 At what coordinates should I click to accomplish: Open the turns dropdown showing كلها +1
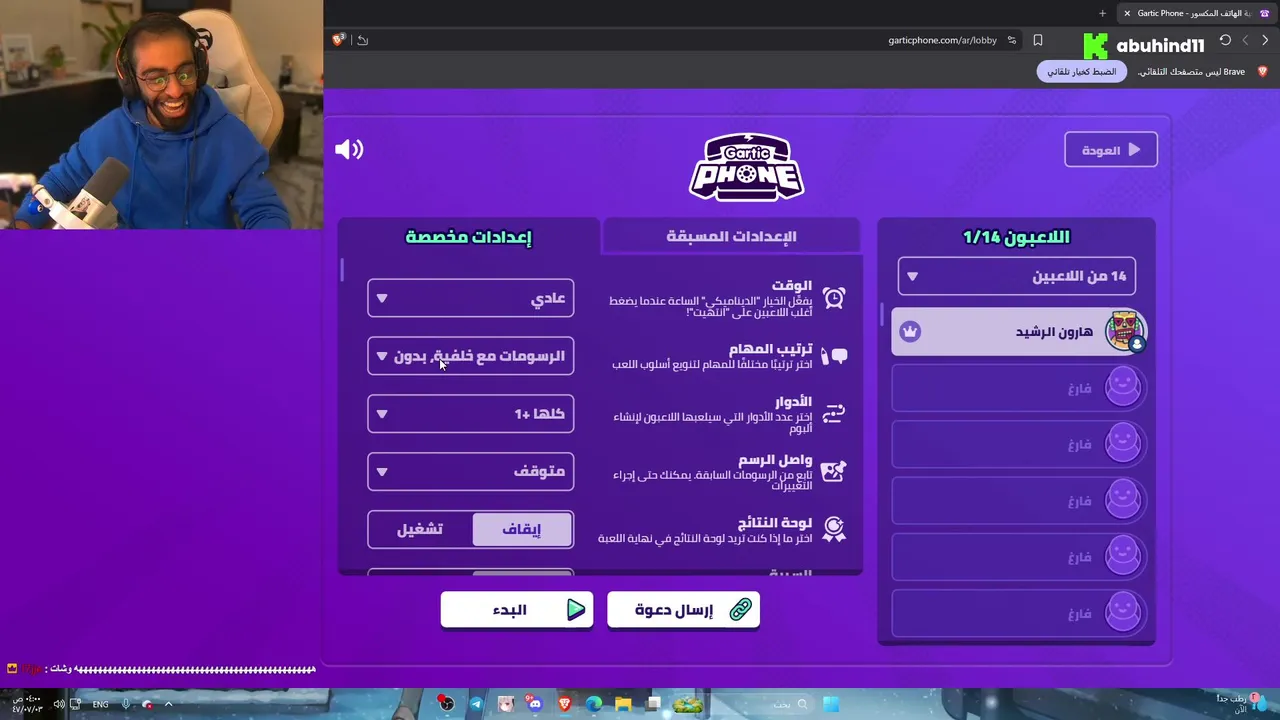471,414
